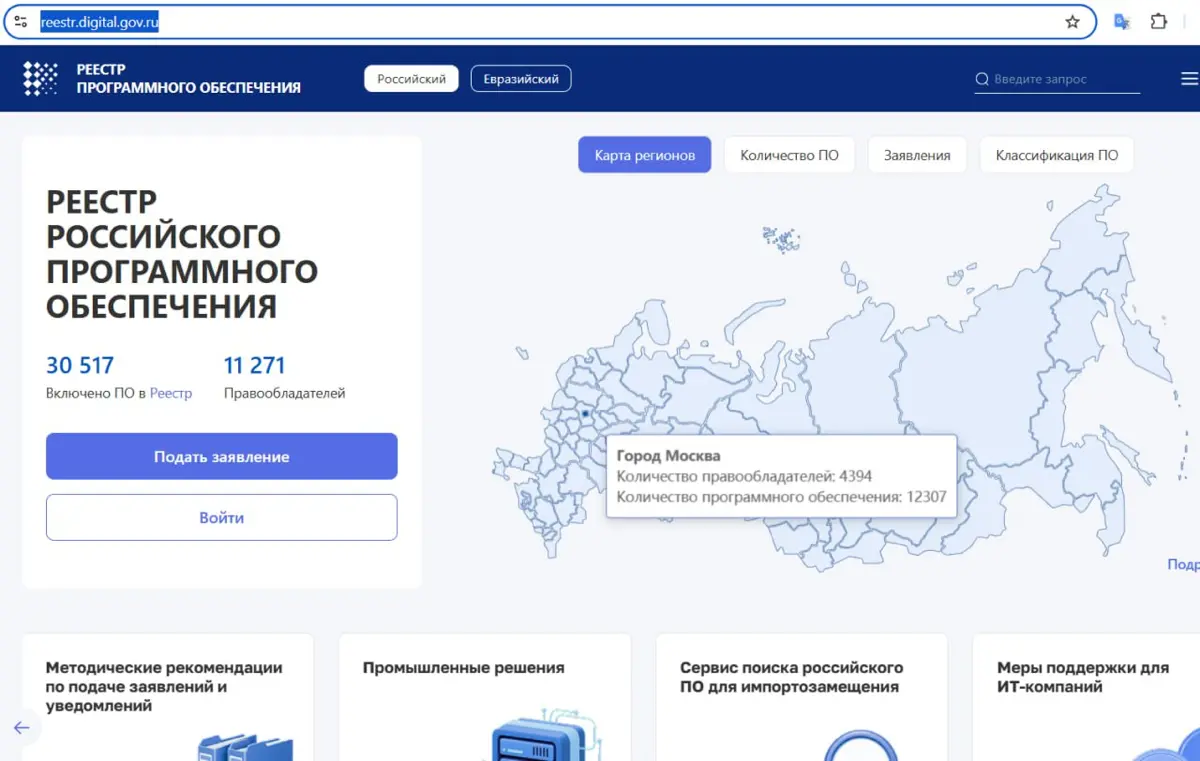Select the Российский registry toggle
The height and width of the screenshot is (761, 1200).
pyautogui.click(x=411, y=79)
